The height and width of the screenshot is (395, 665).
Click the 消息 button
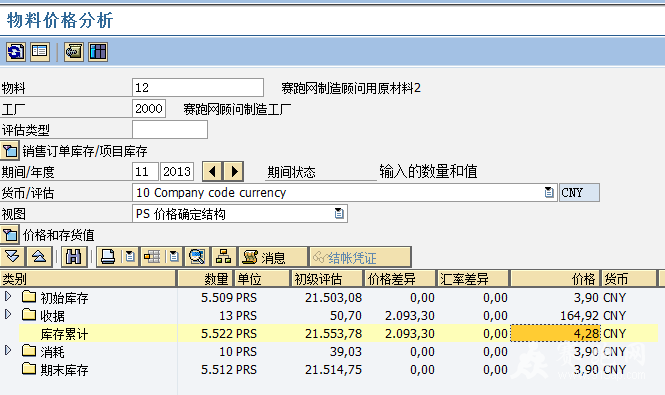[273, 257]
